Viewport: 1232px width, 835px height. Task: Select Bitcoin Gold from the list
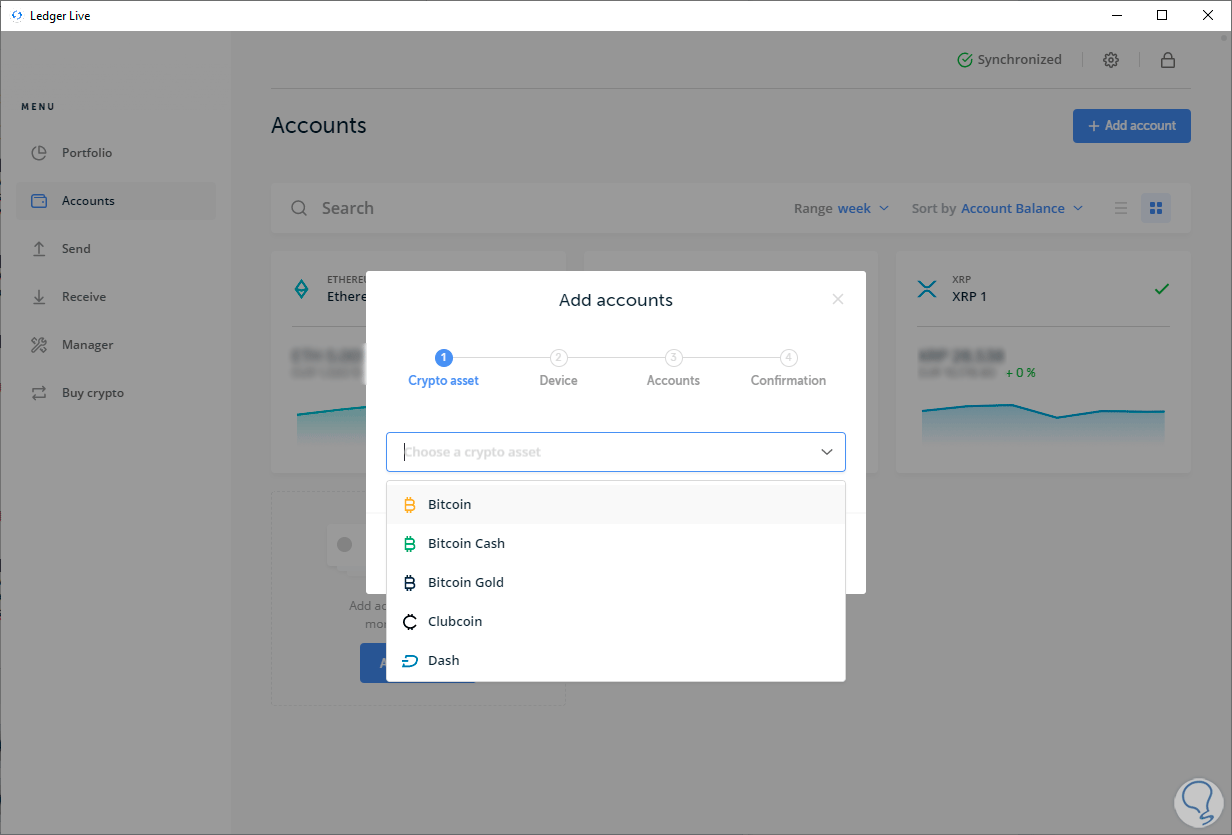(616, 583)
